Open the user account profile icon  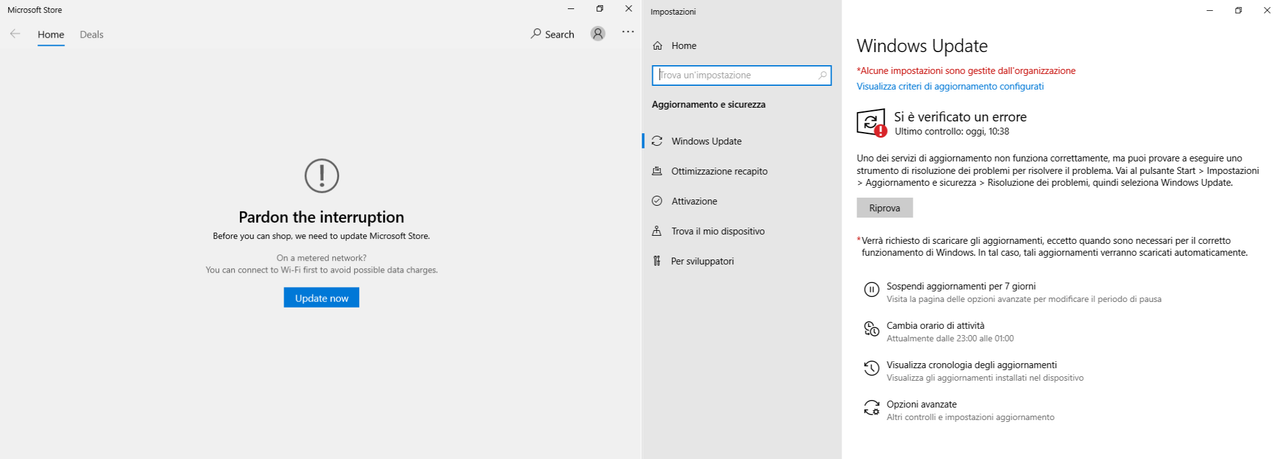click(598, 33)
